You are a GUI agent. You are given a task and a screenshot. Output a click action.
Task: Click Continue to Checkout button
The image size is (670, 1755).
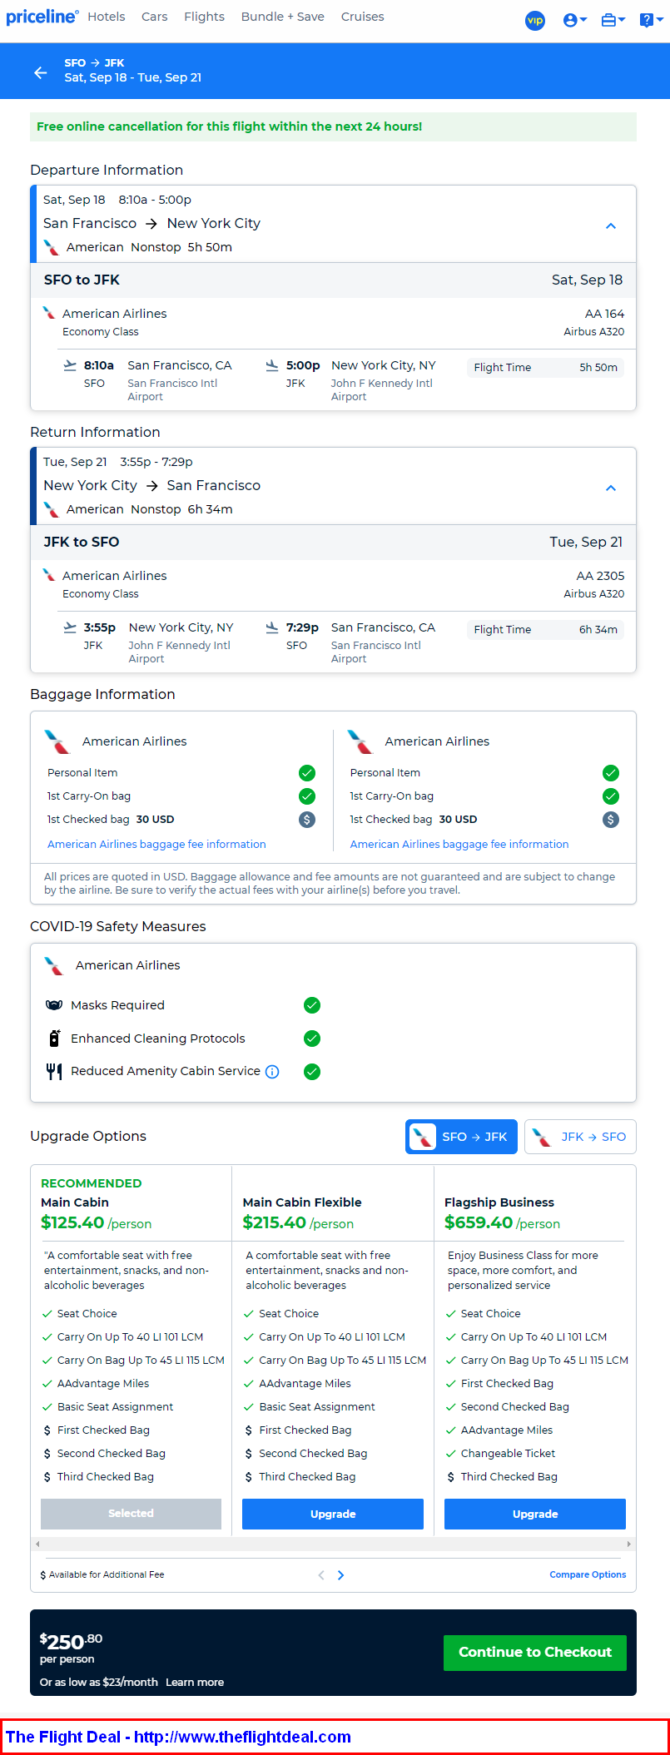pyautogui.click(x=535, y=1652)
